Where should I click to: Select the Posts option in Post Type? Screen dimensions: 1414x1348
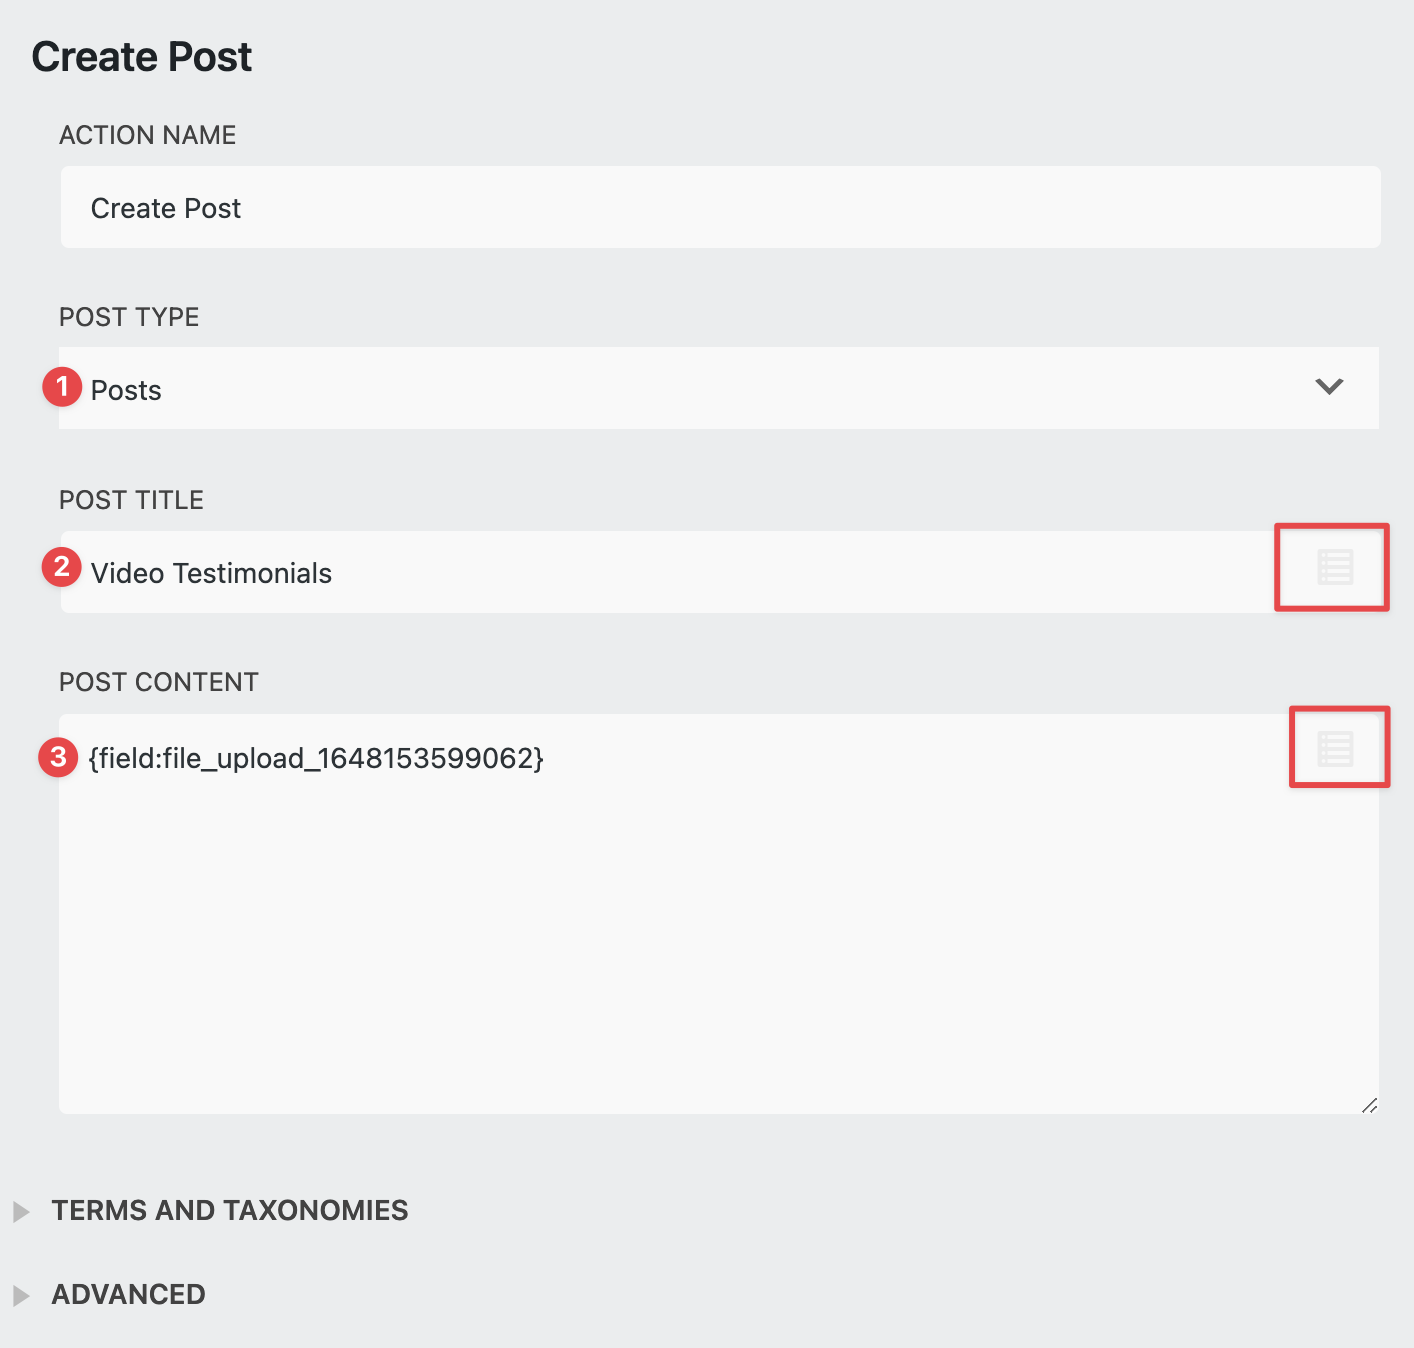126,390
